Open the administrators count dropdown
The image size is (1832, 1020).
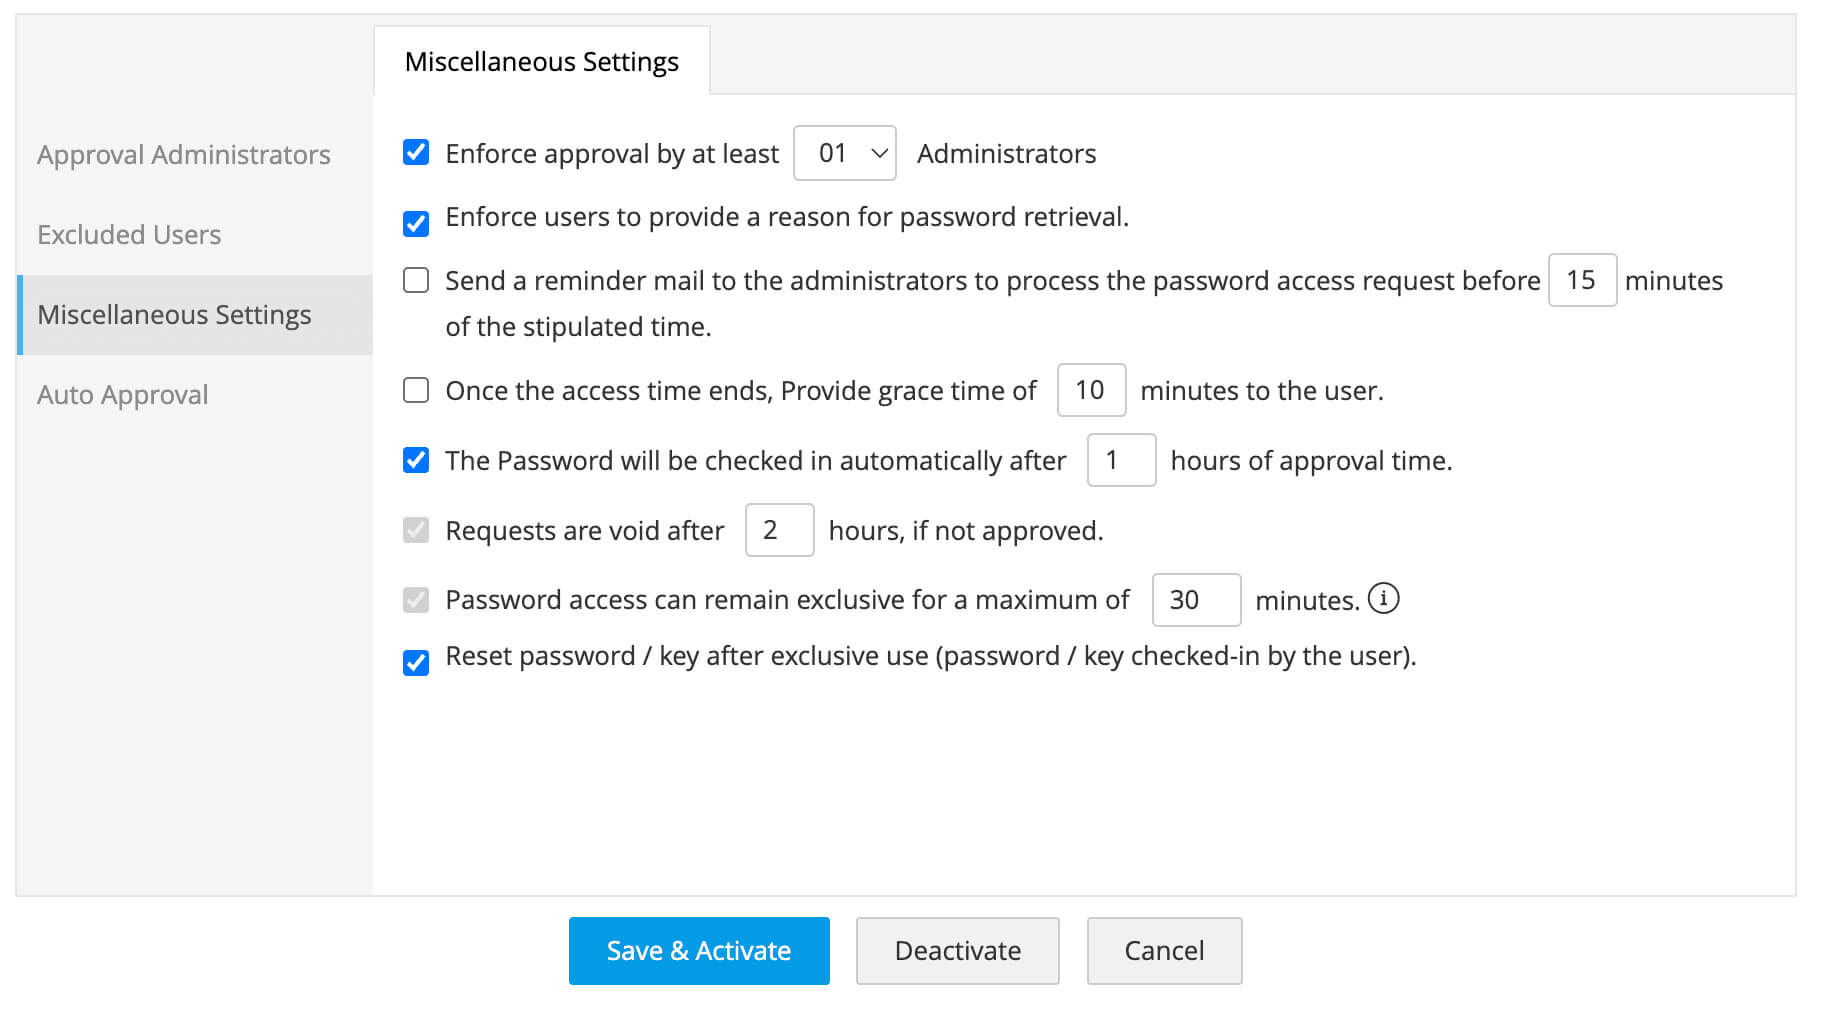point(844,153)
